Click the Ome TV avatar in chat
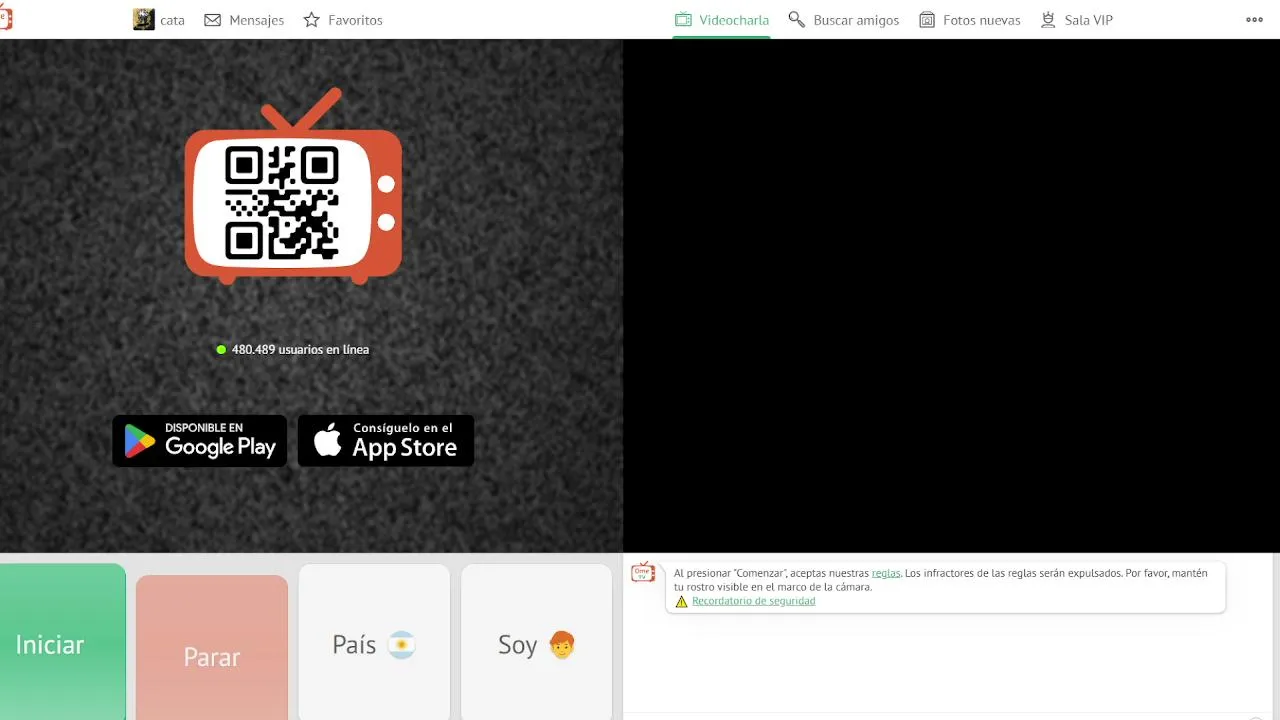 click(x=643, y=573)
